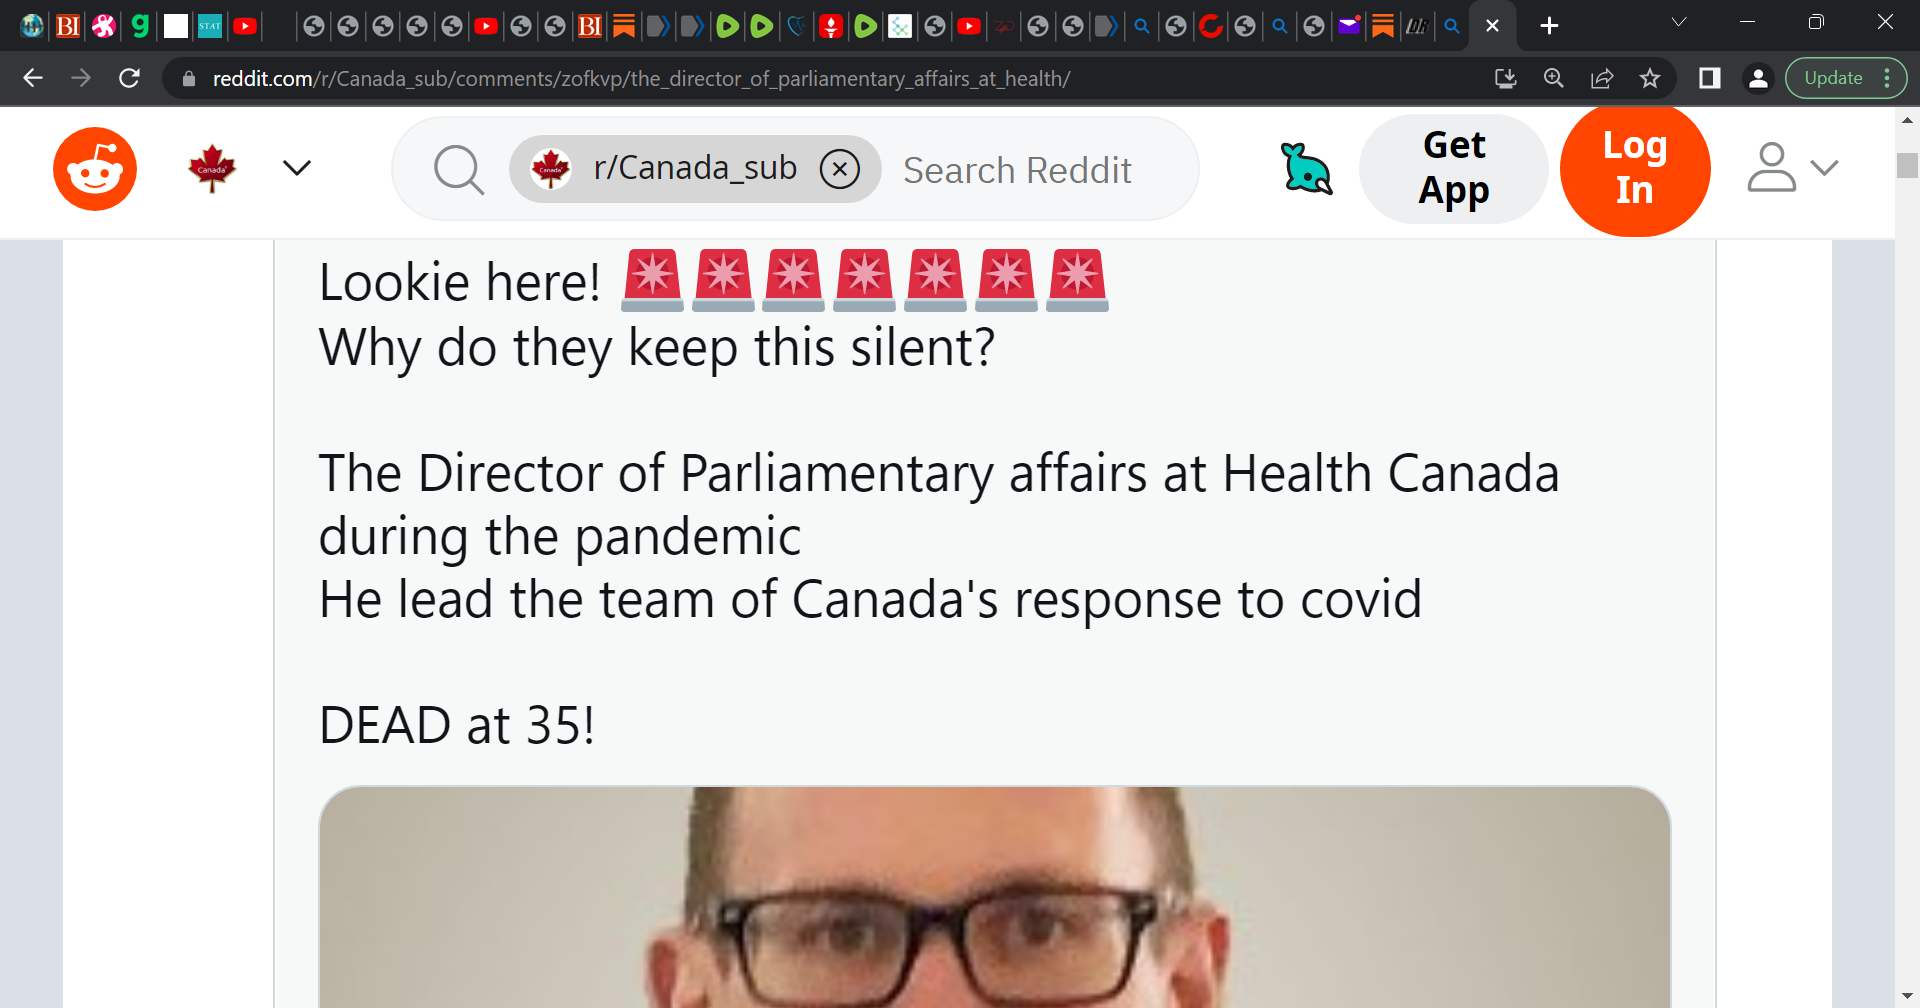Reload the page

(x=129, y=78)
